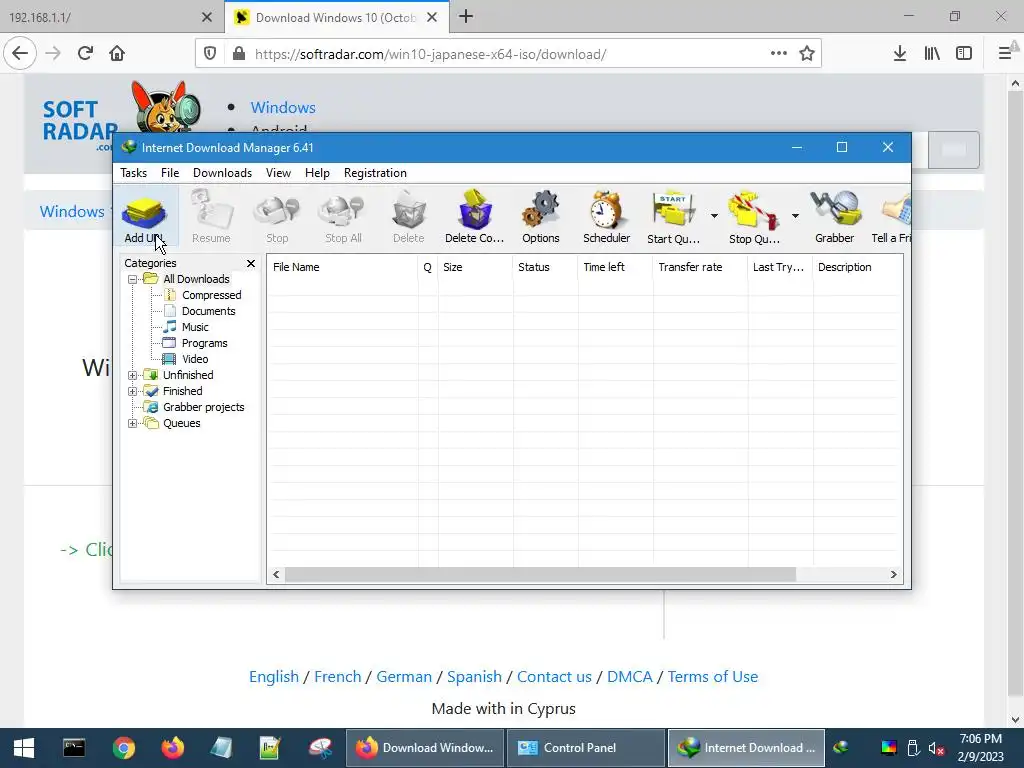Sort by Size column header
Screen dimensions: 1024x768
(475, 267)
